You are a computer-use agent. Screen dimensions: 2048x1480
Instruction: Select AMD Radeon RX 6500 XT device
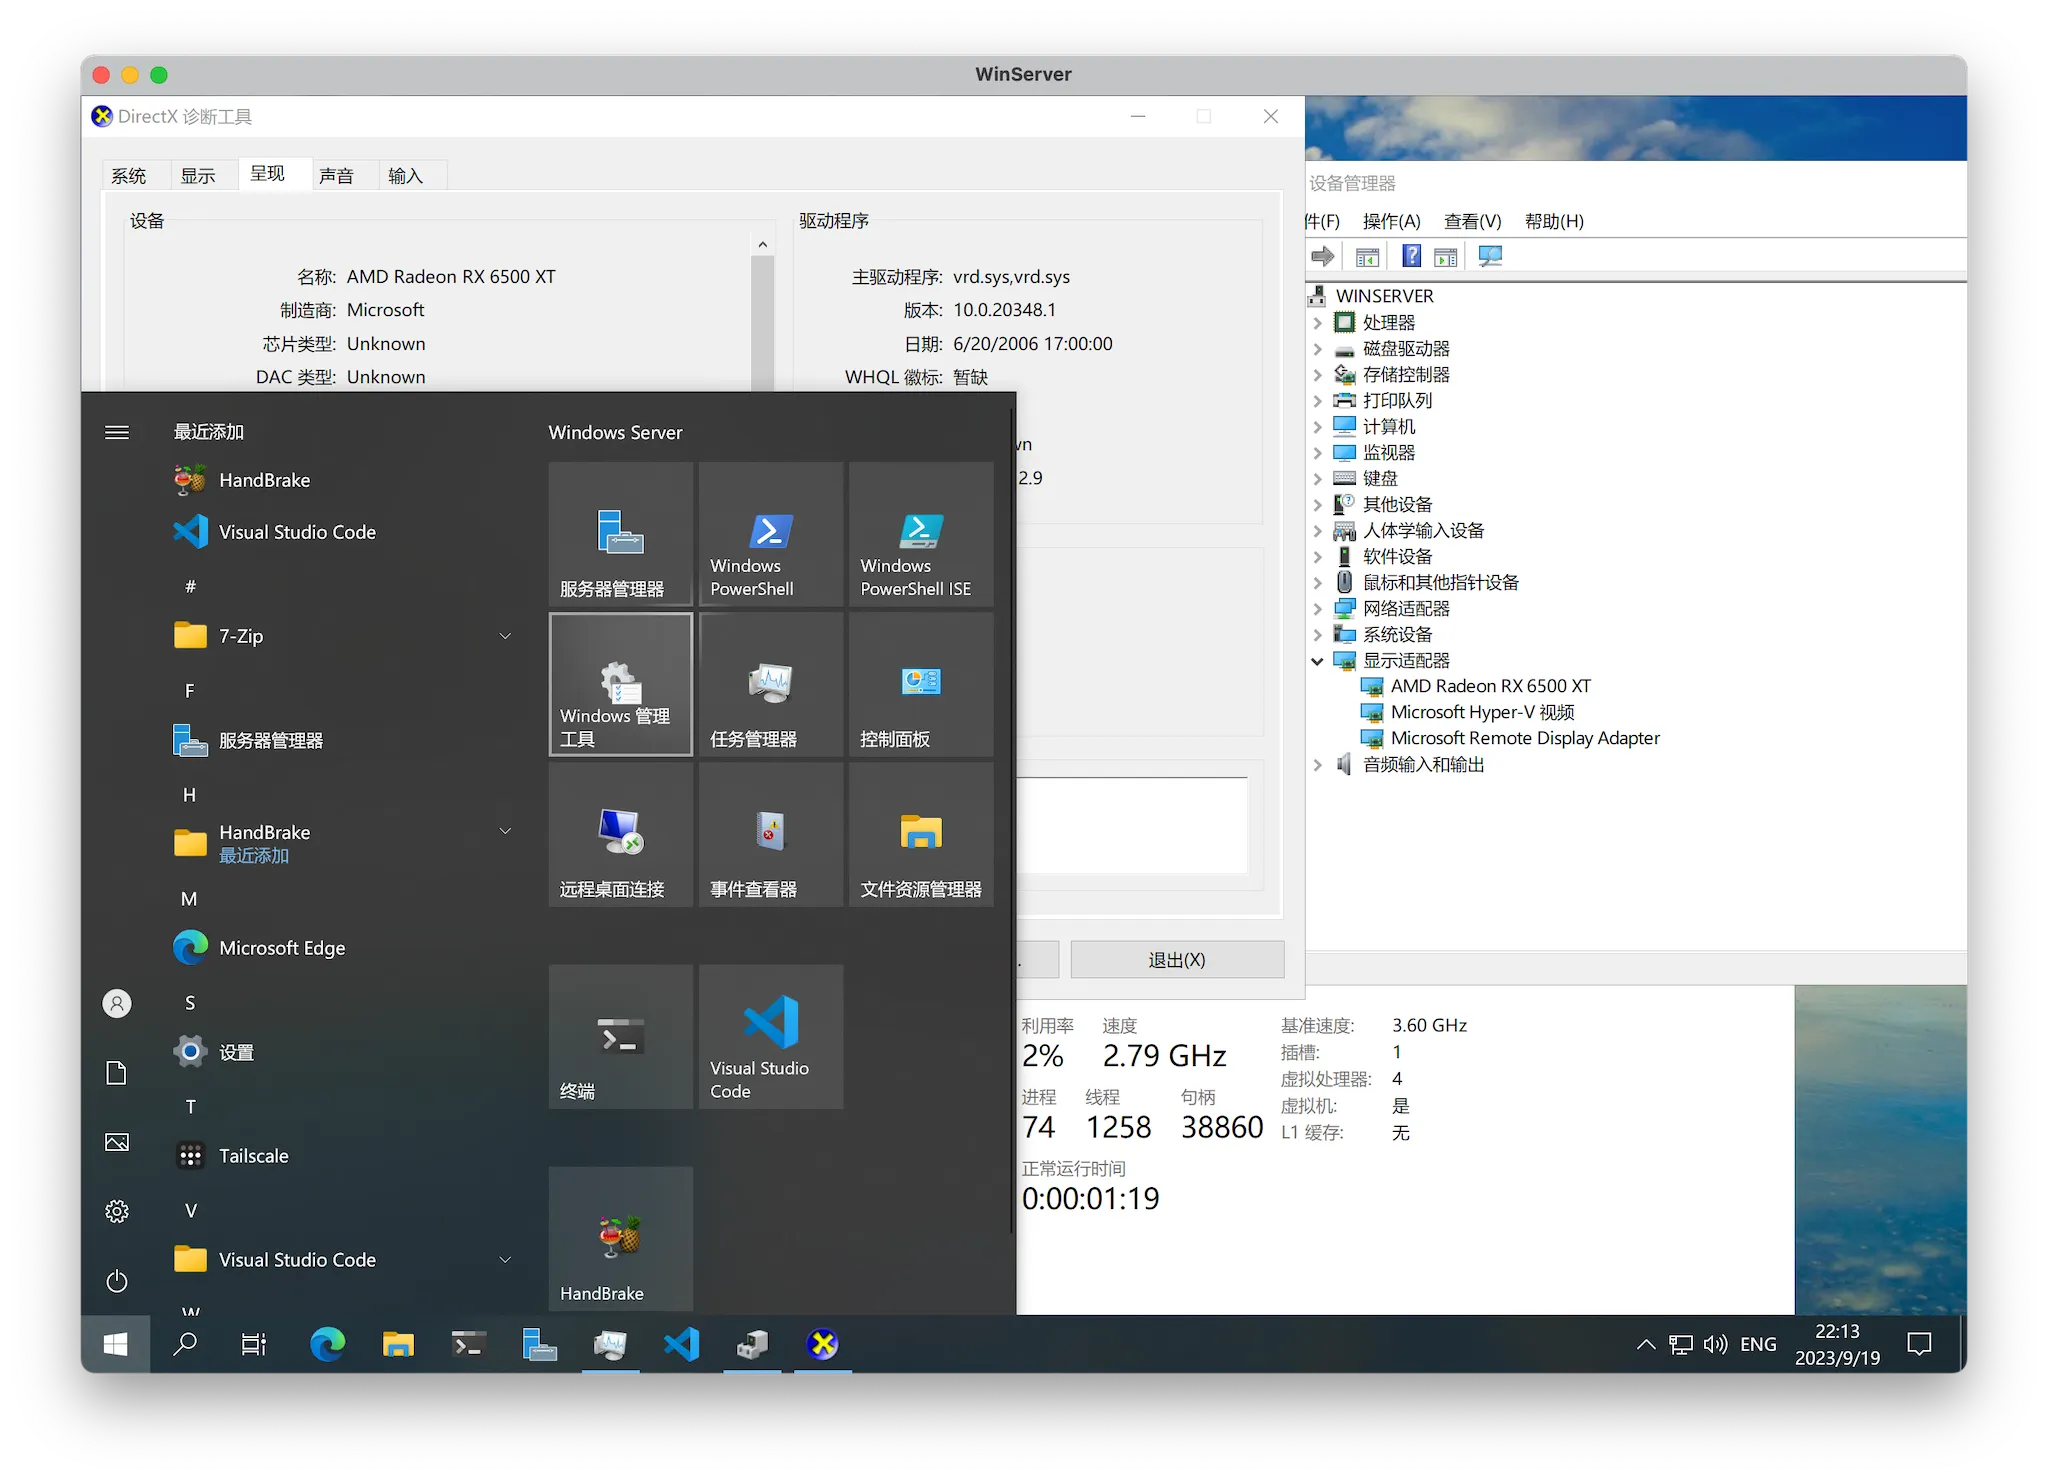(1489, 686)
